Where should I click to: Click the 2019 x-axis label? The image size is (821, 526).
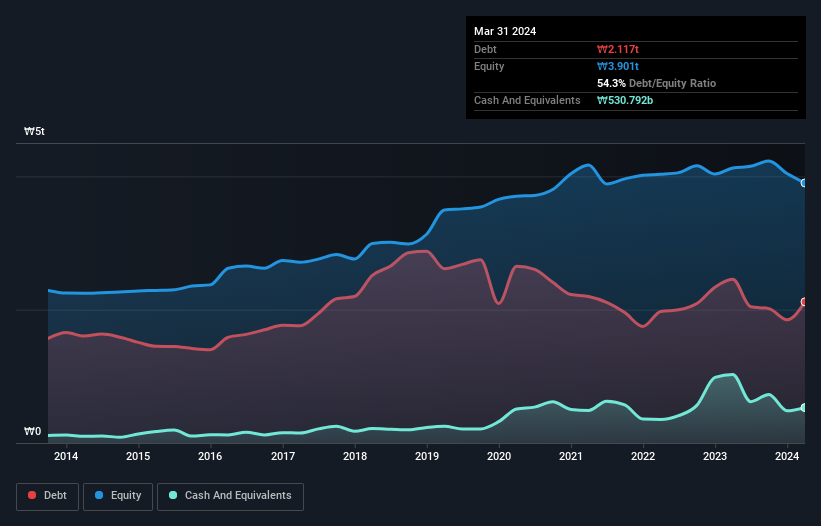[427, 456]
